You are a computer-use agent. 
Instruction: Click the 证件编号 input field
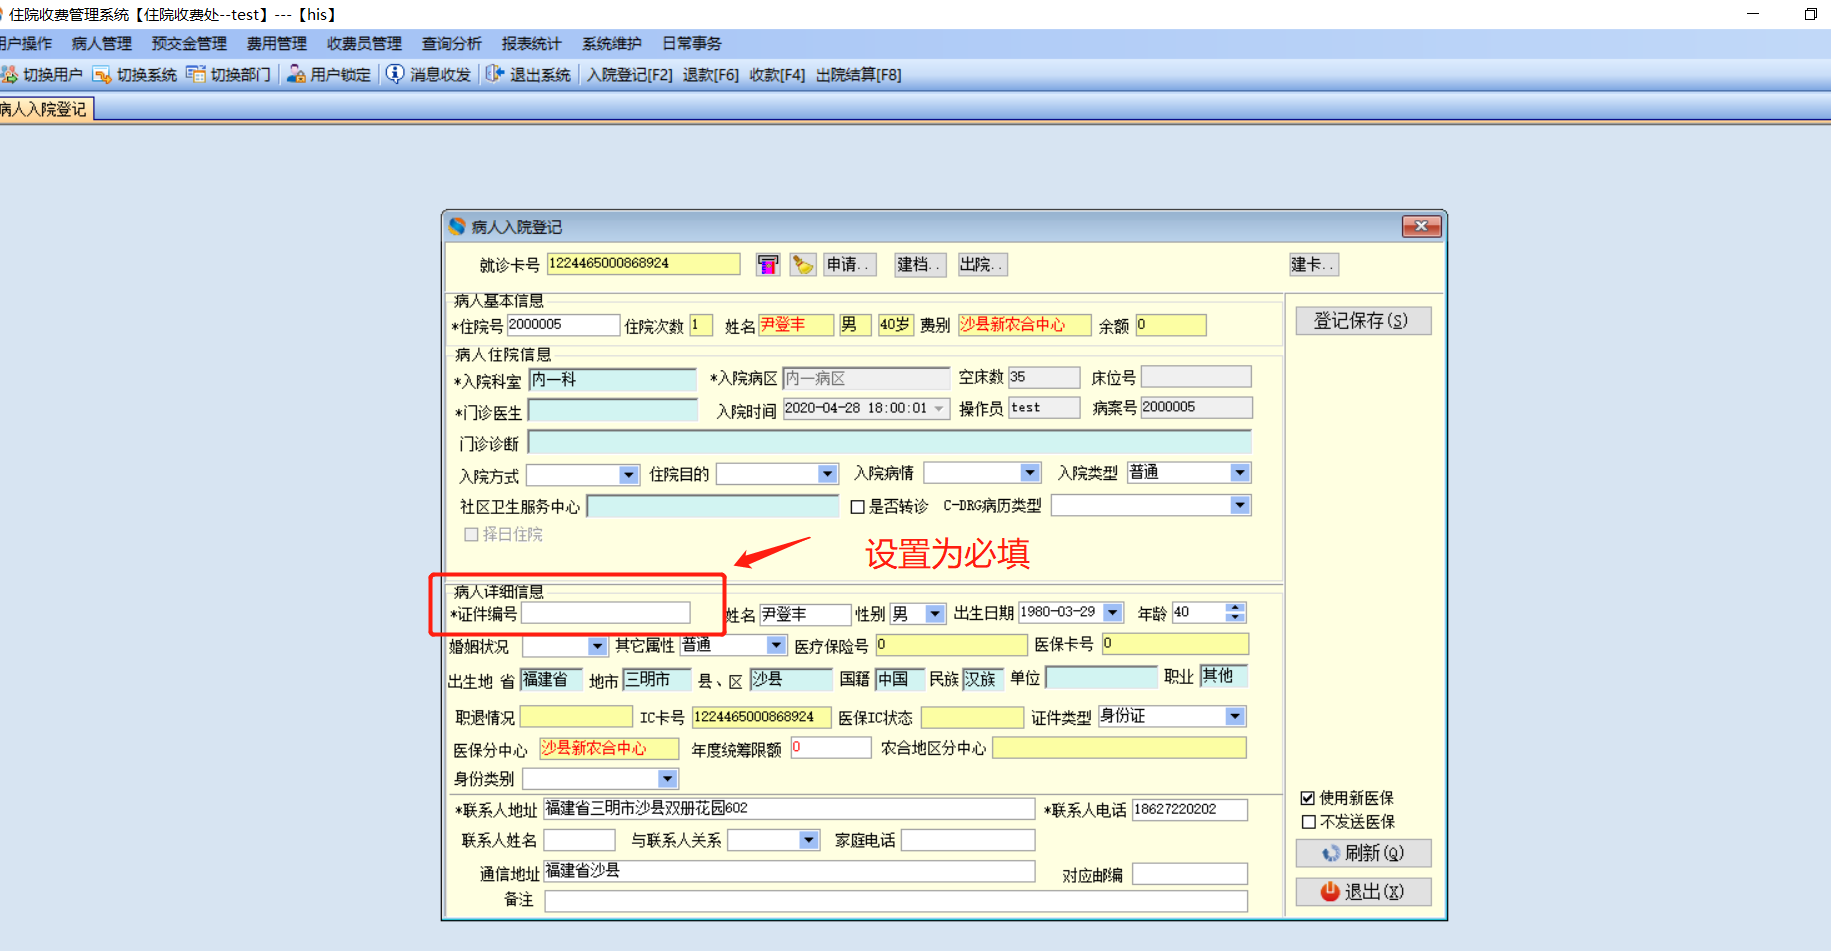[606, 613]
